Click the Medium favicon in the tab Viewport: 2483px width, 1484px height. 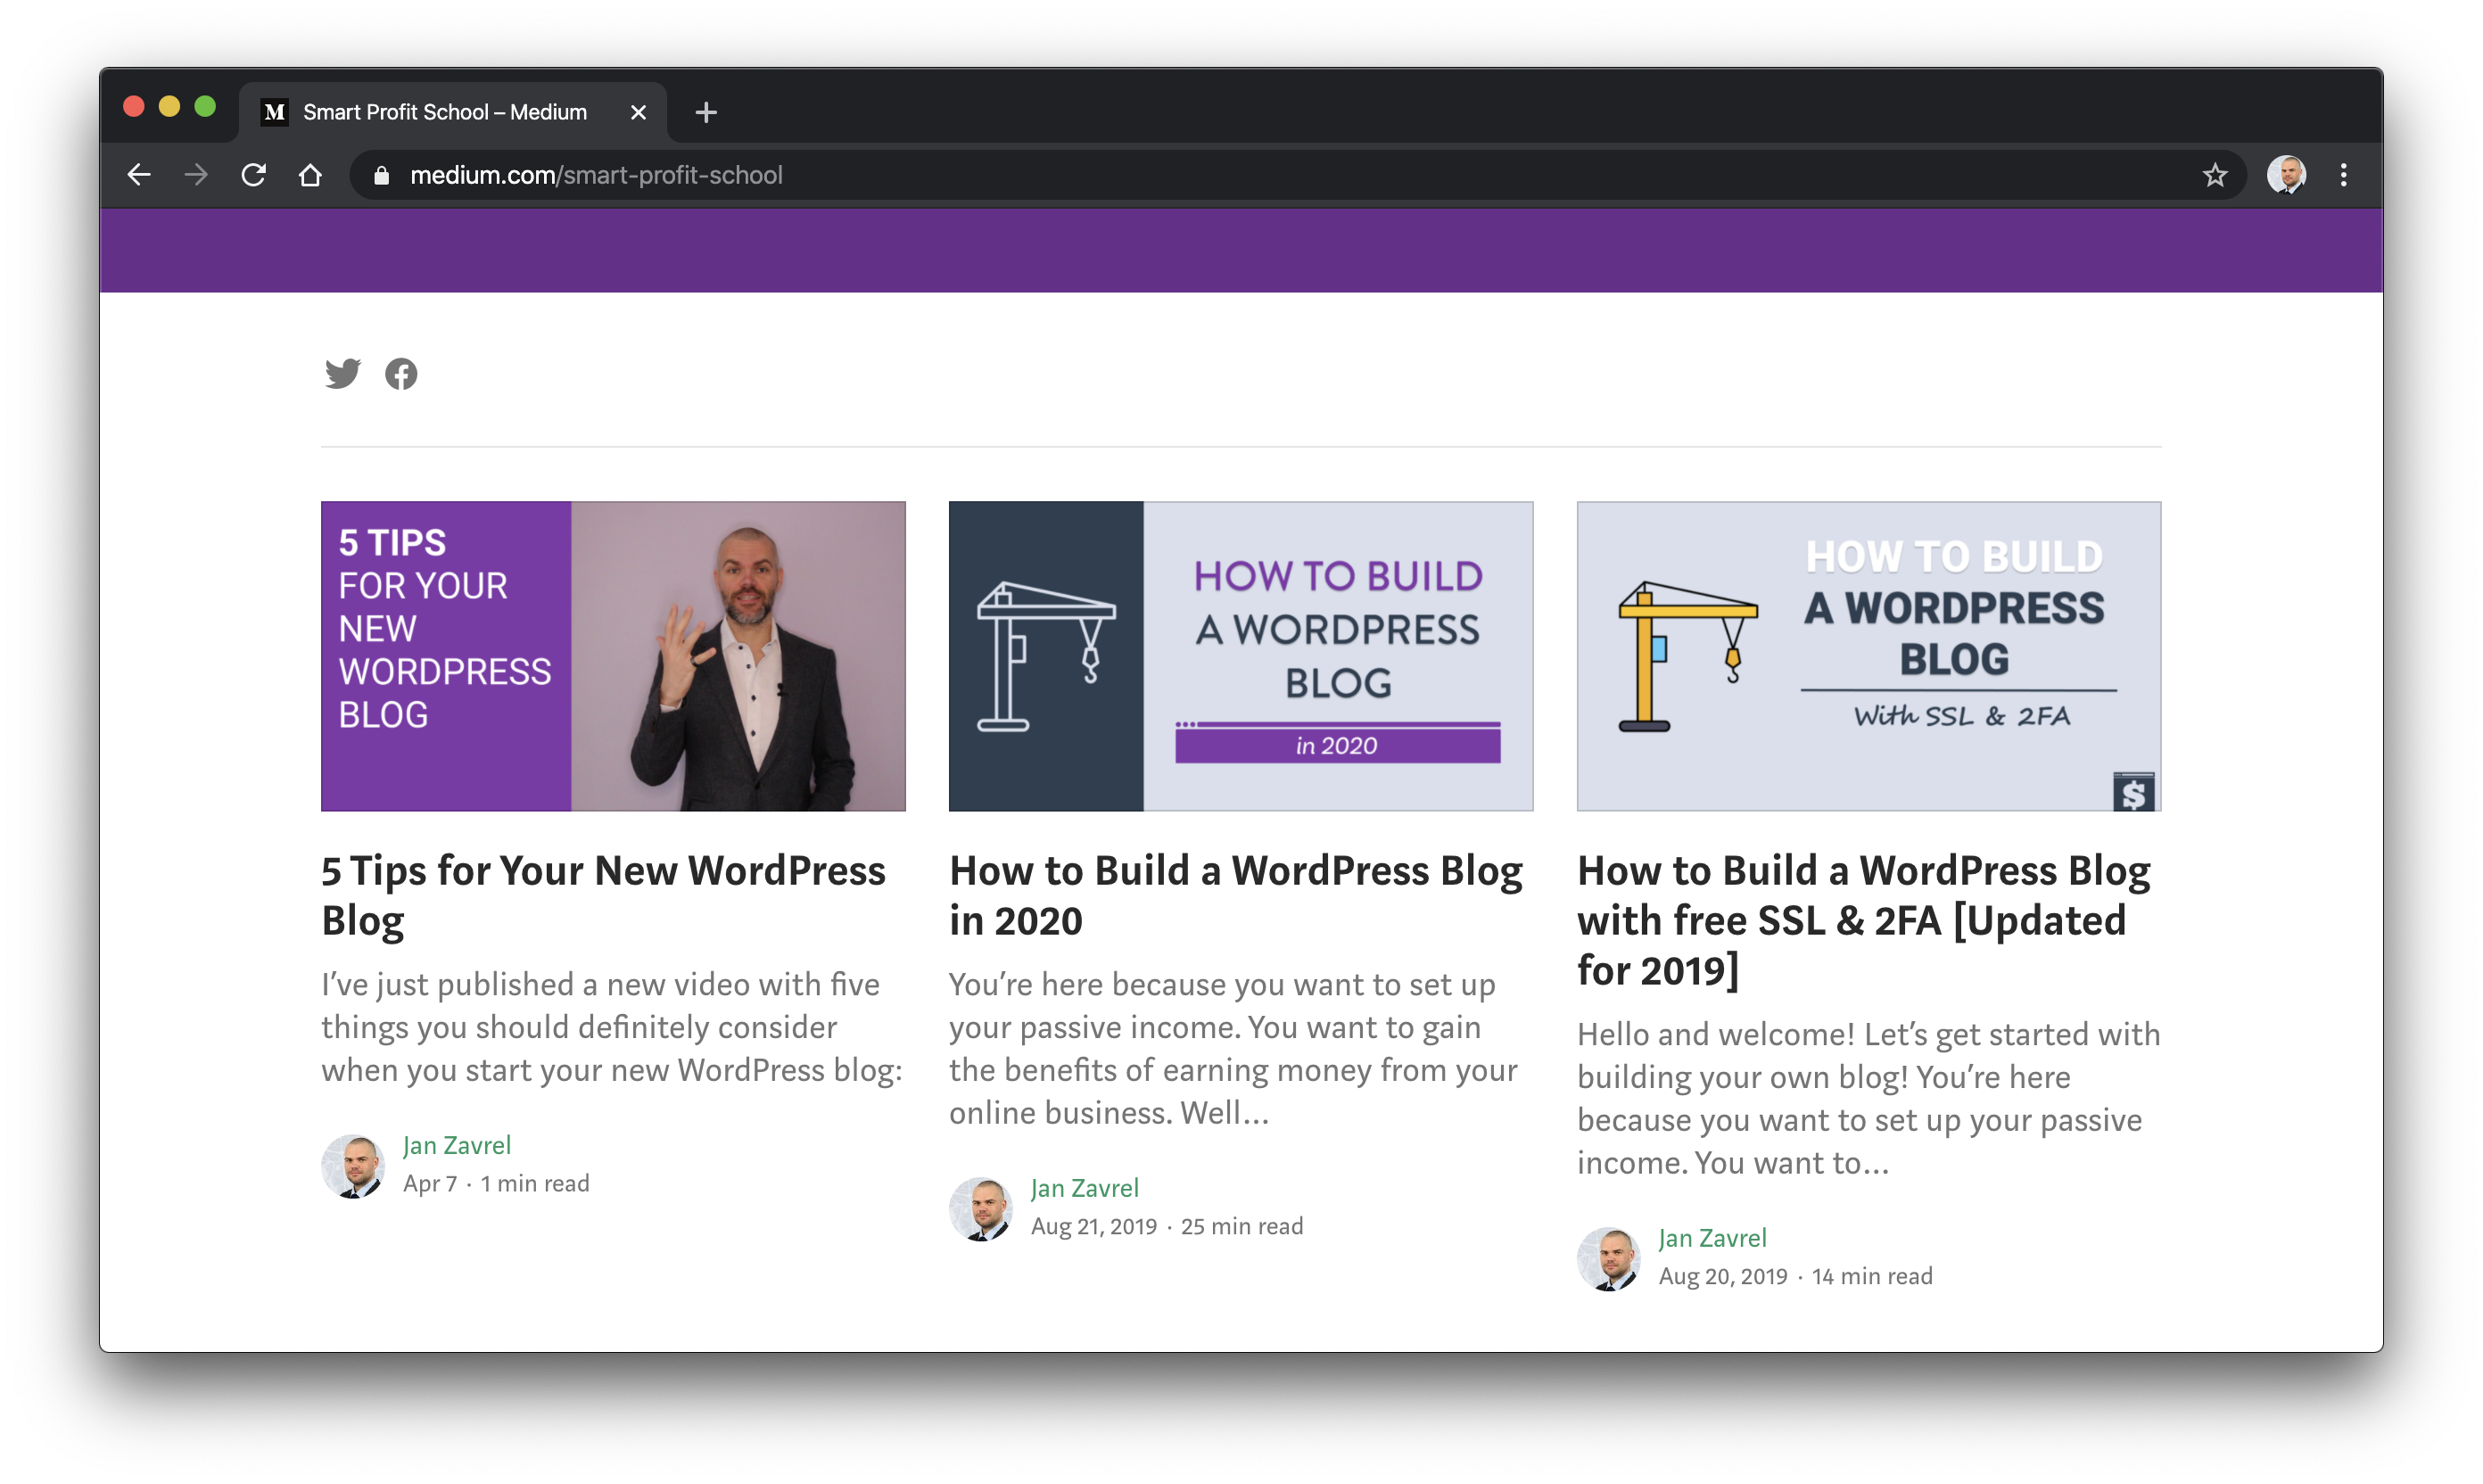(274, 112)
